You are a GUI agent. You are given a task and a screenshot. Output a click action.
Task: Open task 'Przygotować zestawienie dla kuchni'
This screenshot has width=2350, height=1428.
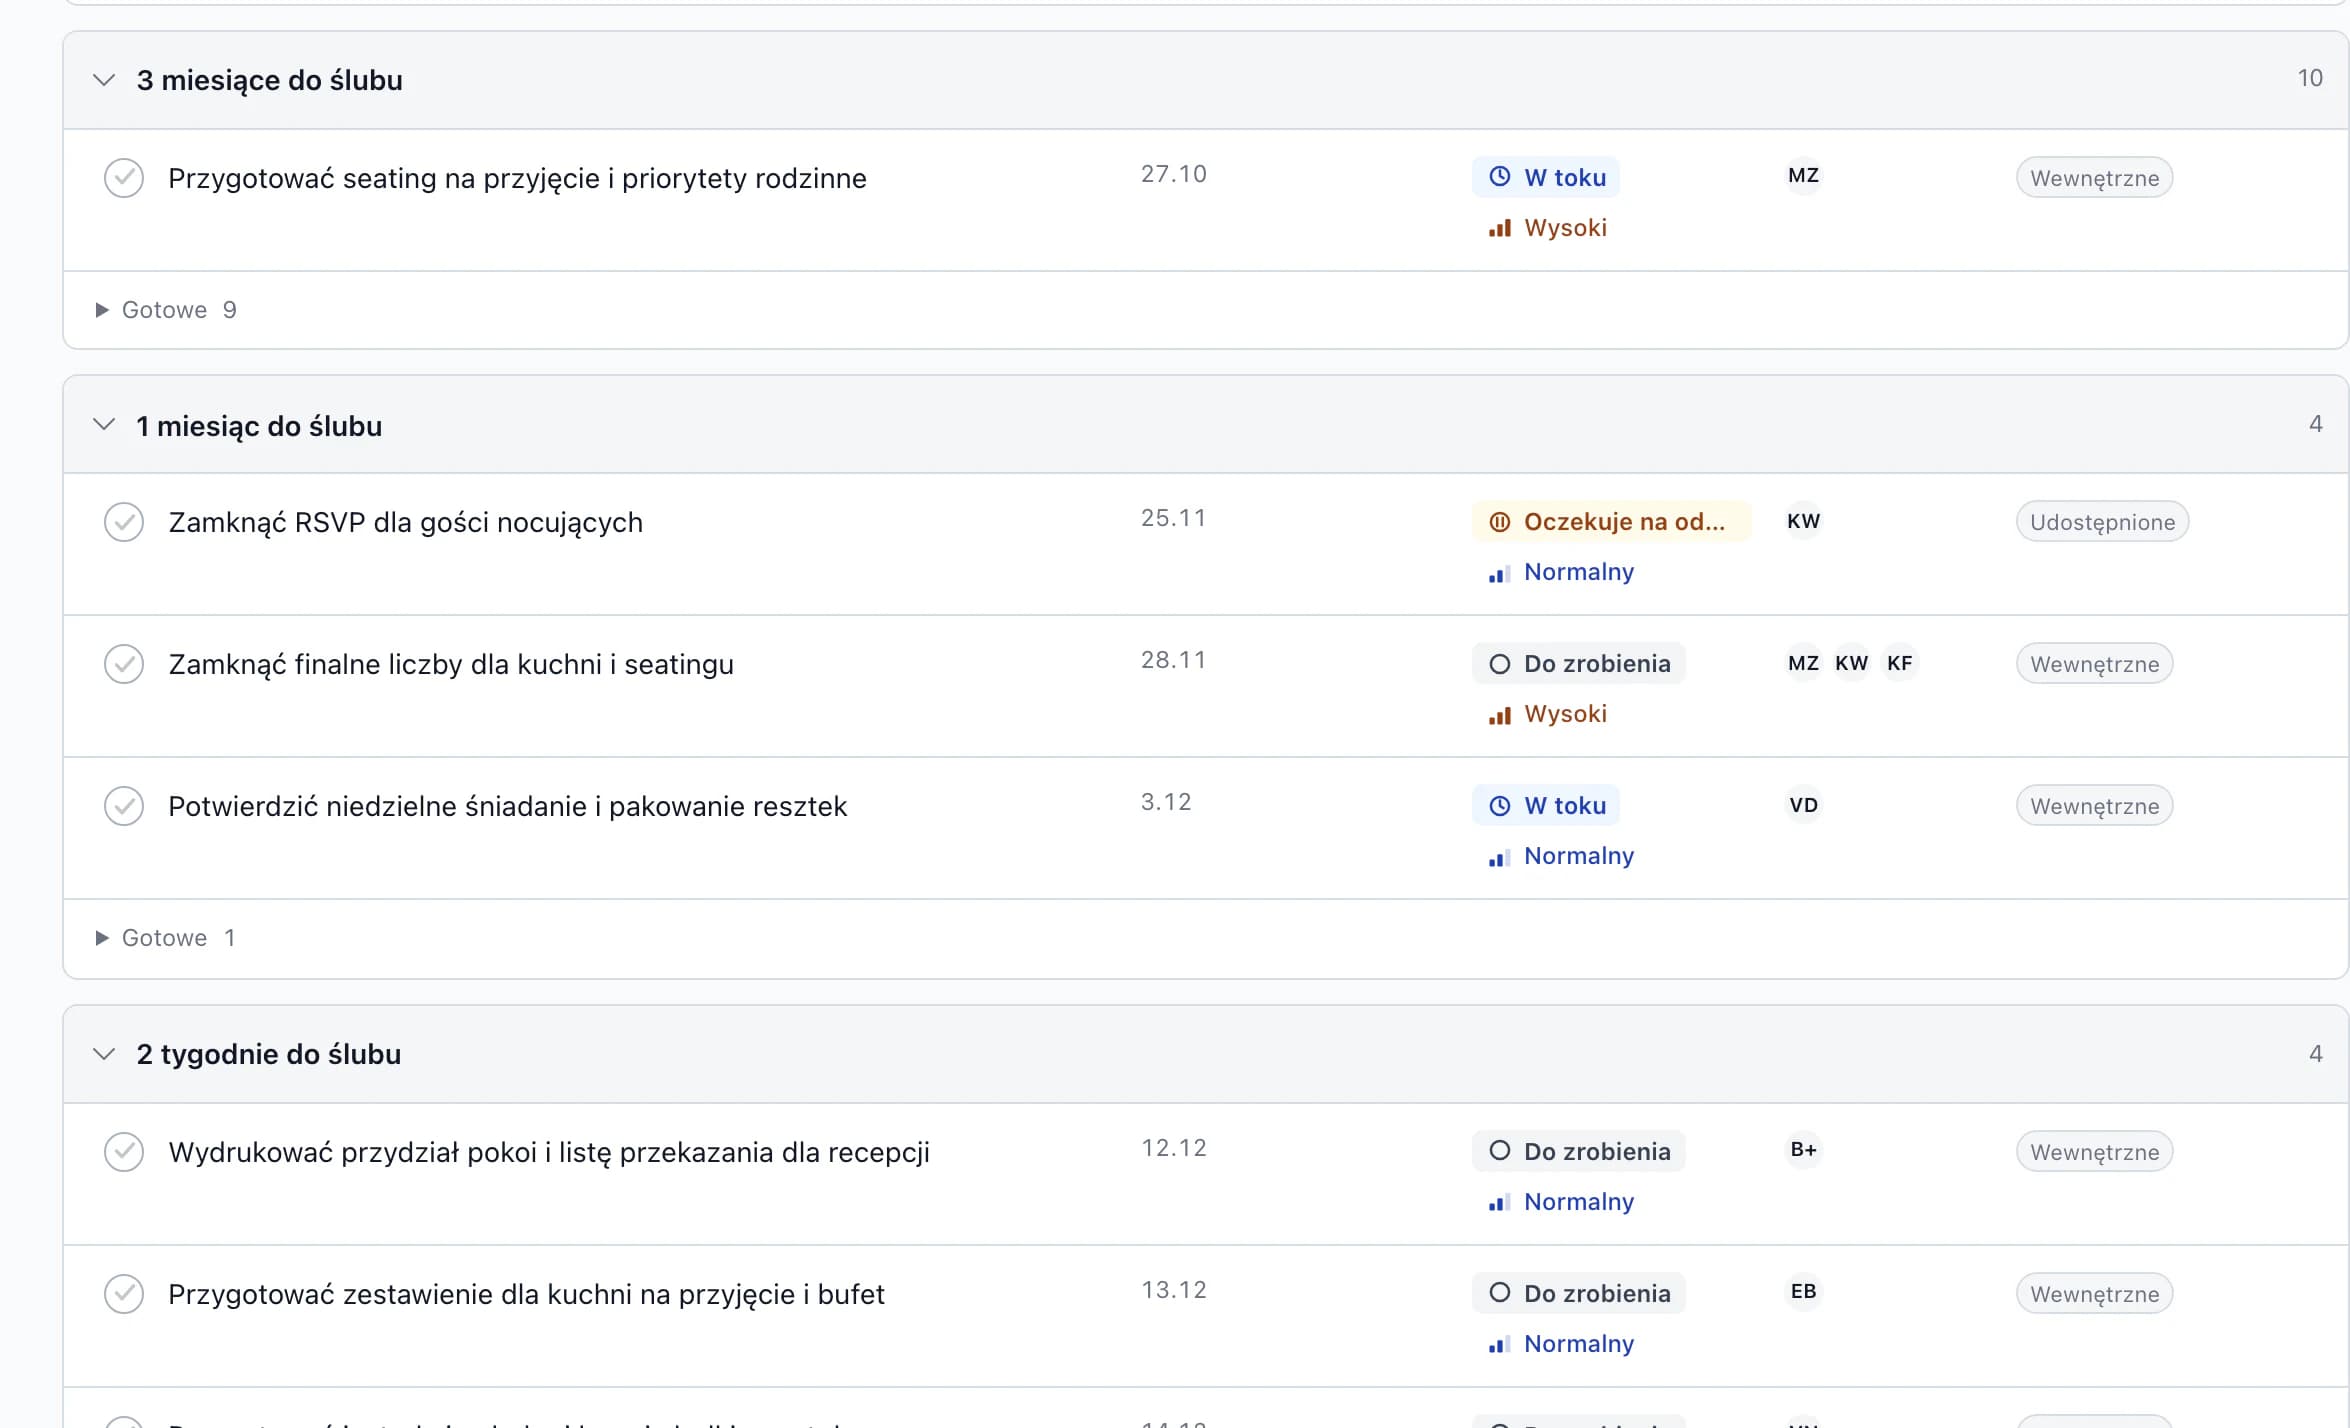pyautogui.click(x=526, y=1294)
